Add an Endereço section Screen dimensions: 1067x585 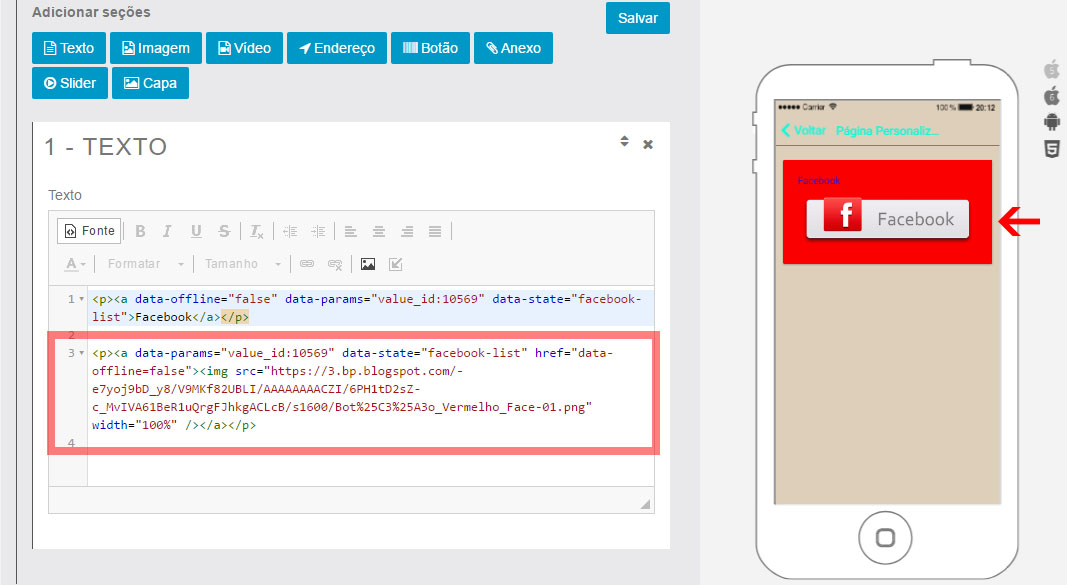[337, 48]
